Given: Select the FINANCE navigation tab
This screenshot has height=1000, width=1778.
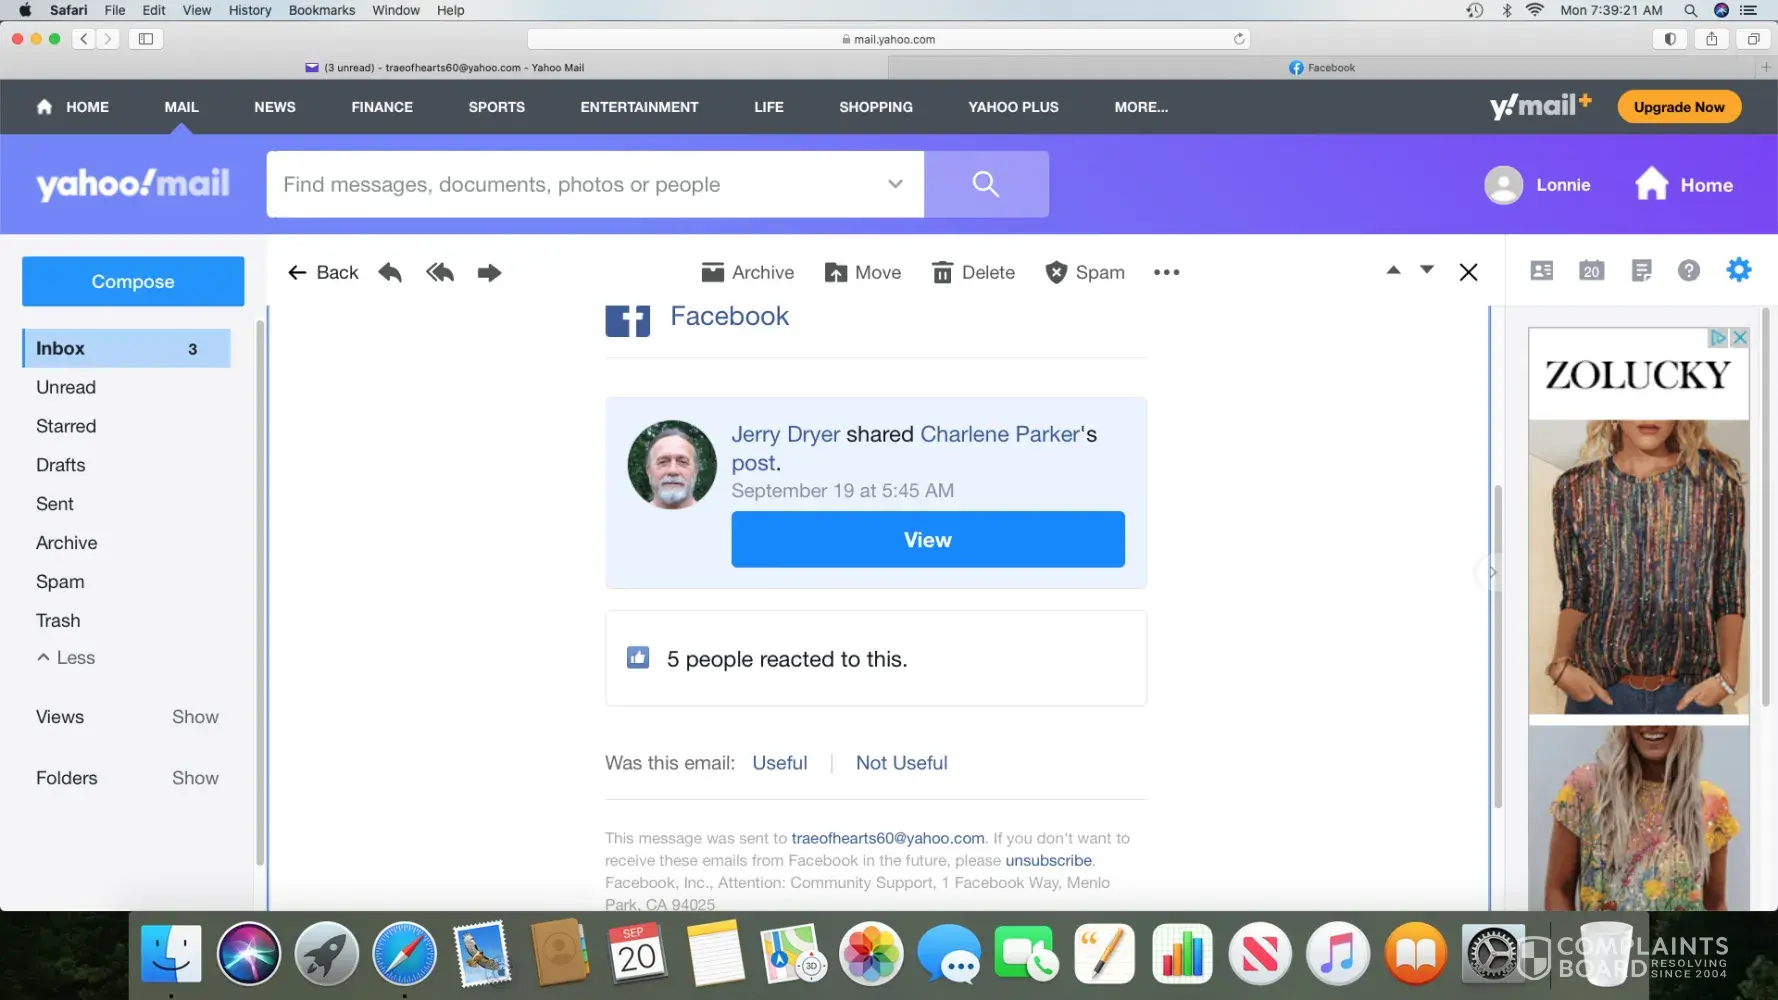Looking at the screenshot, I should [x=382, y=107].
